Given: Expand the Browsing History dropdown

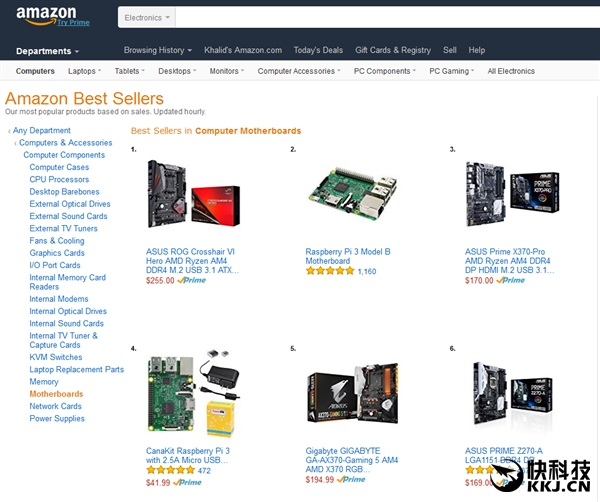Looking at the screenshot, I should tap(158, 50).
